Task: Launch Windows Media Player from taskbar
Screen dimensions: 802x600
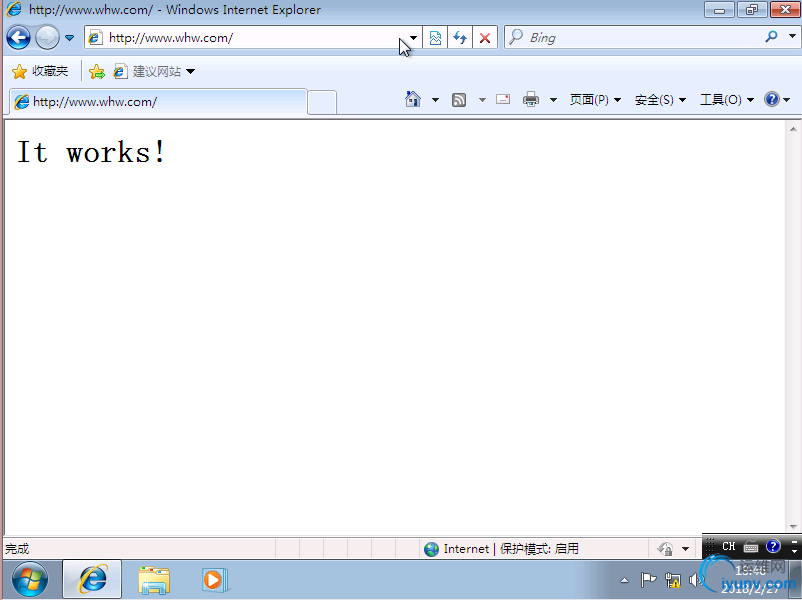Action: (214, 580)
